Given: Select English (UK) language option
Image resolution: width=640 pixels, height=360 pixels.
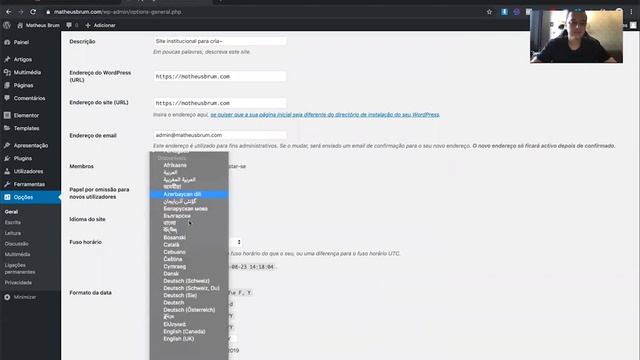Looking at the screenshot, I should [178, 339].
